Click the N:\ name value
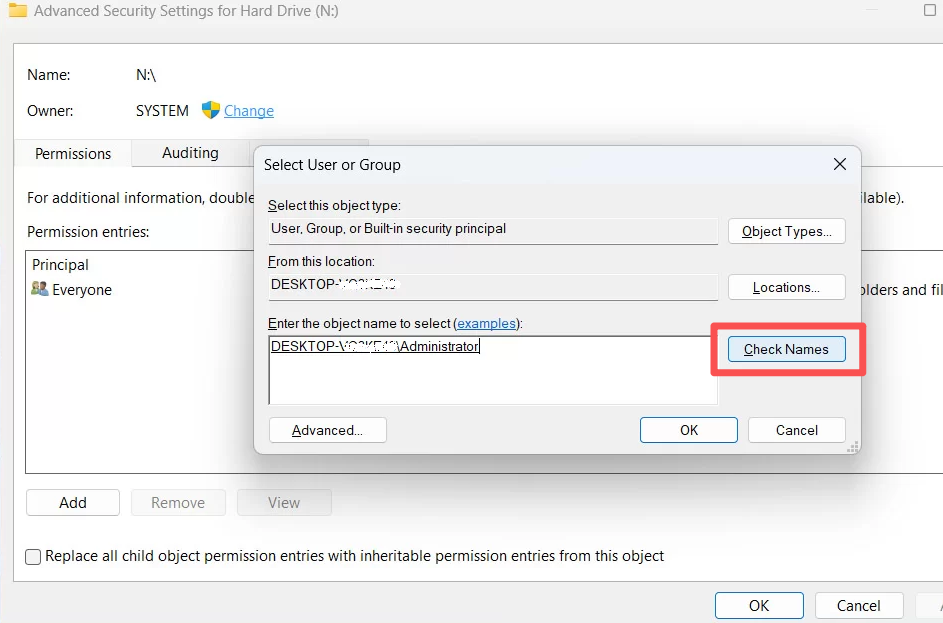943x623 pixels. tap(146, 75)
